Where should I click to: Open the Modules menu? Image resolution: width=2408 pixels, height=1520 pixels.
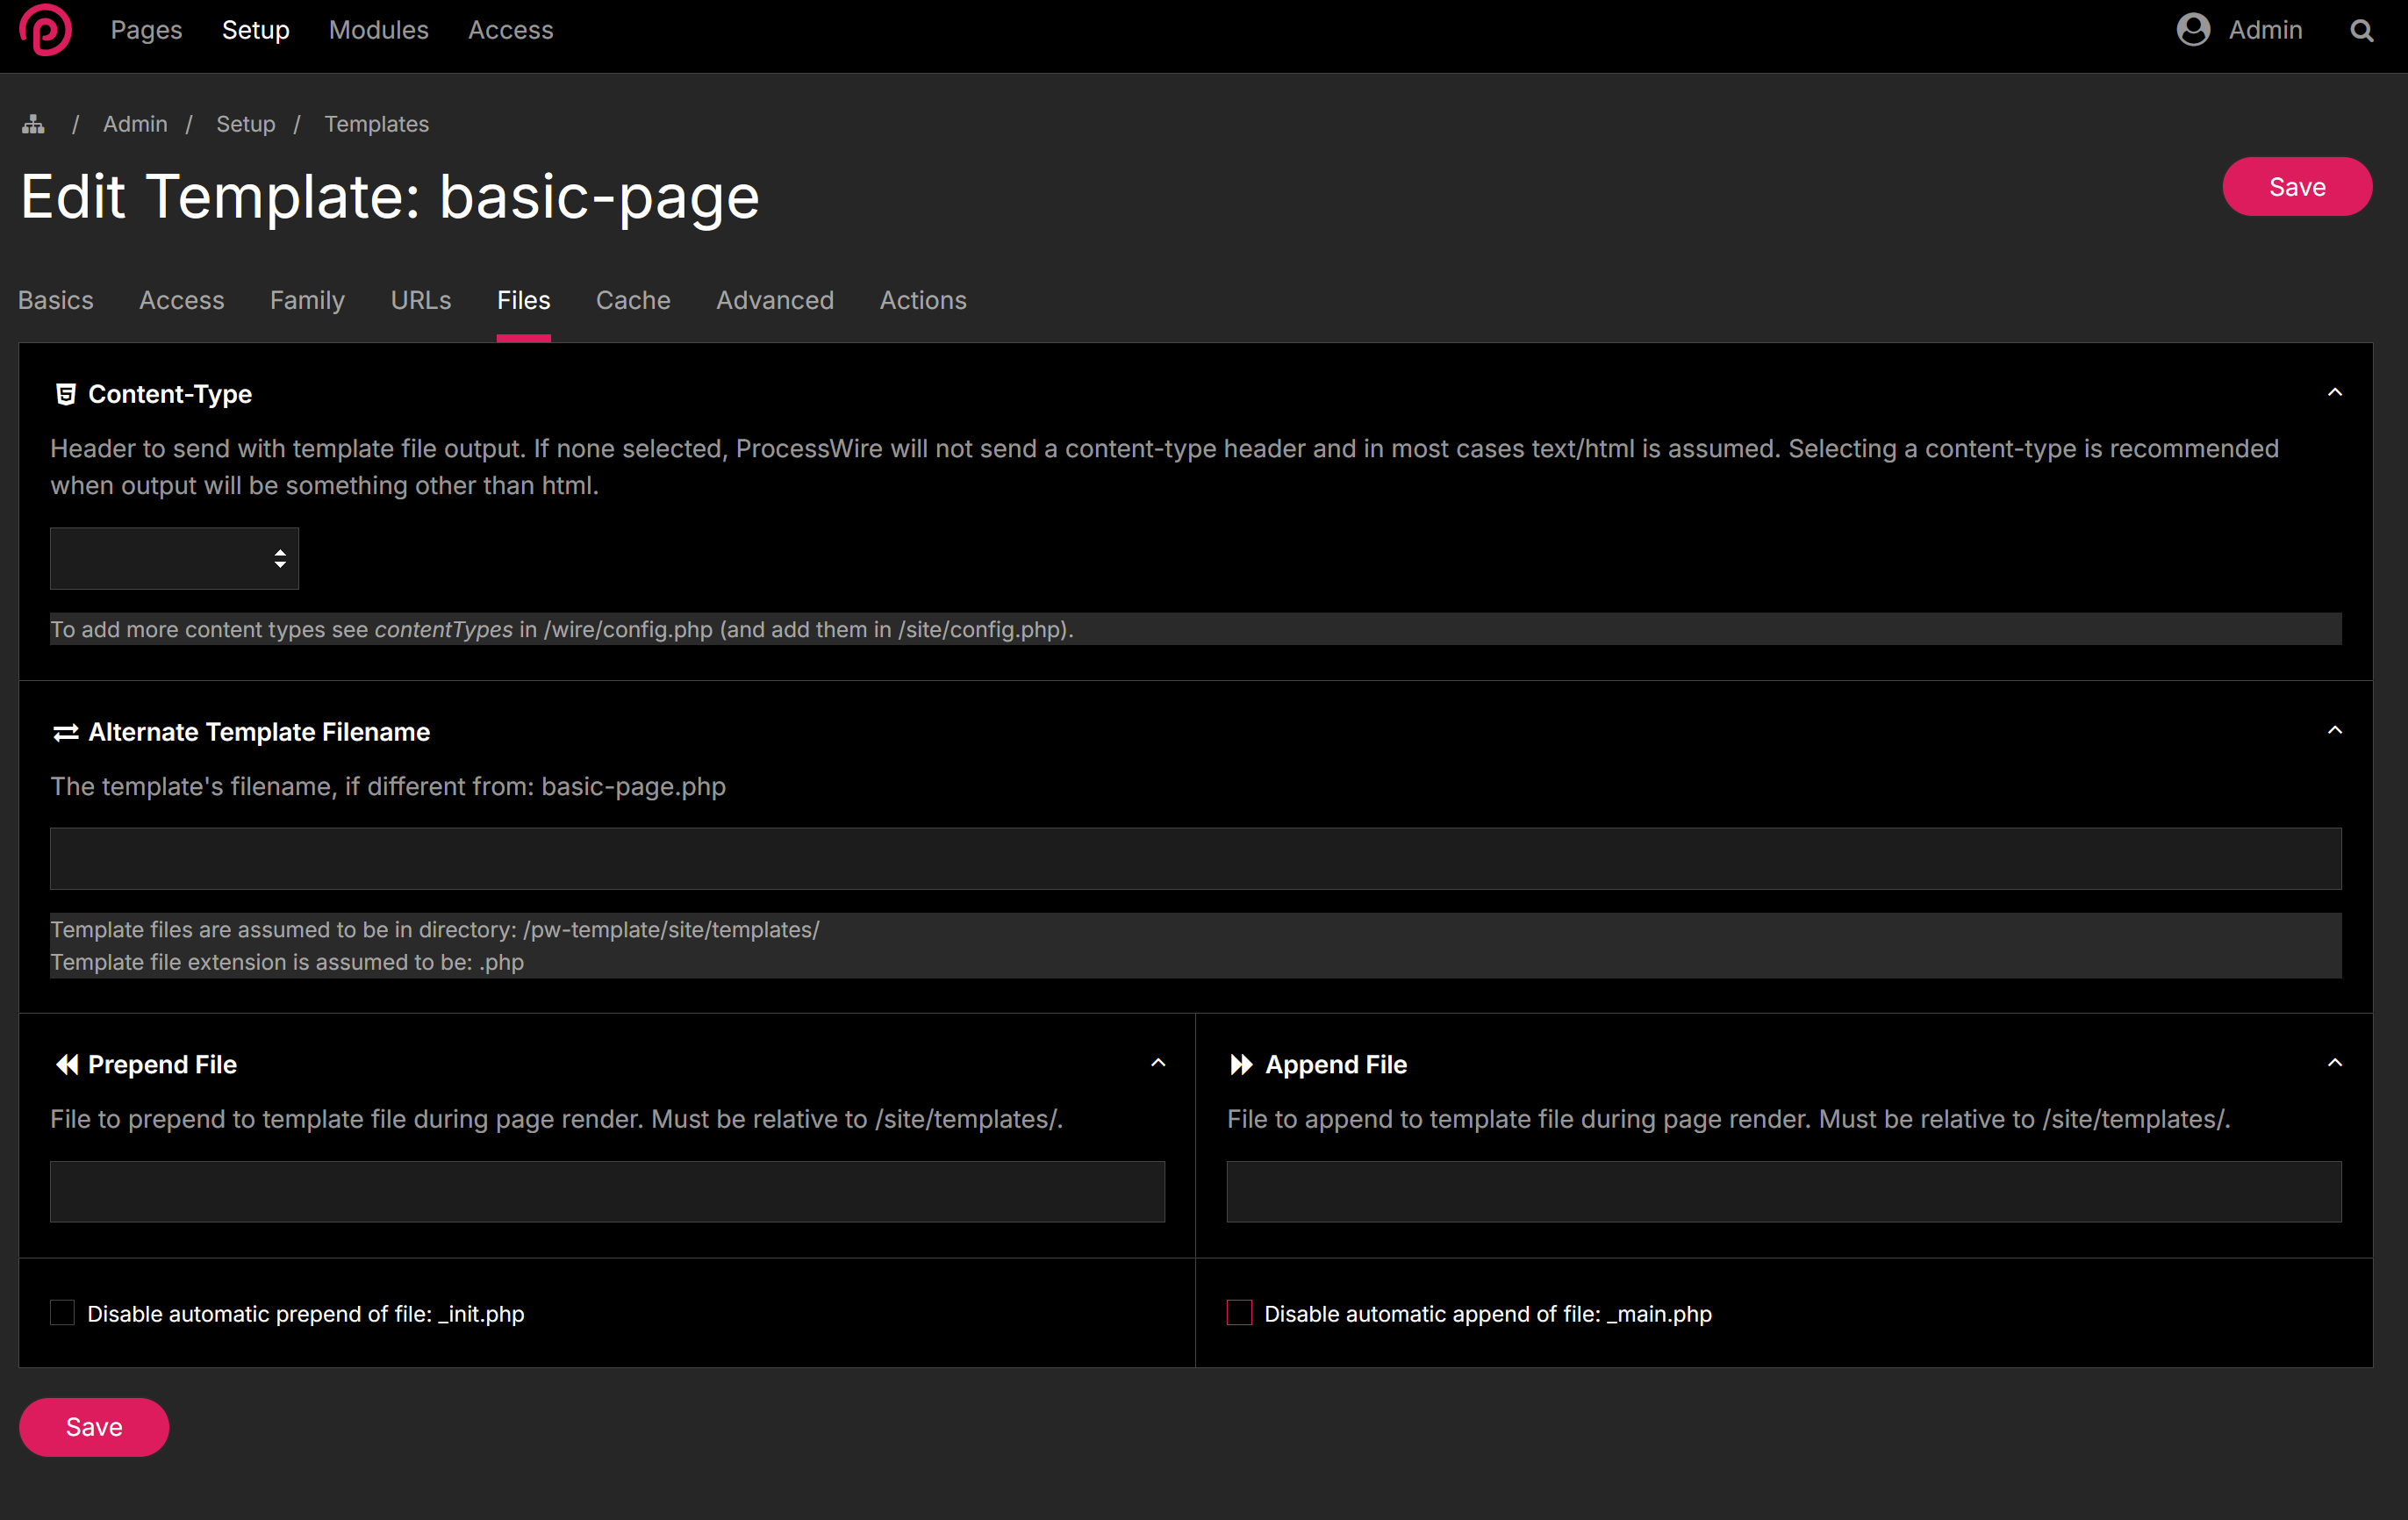pos(378,30)
